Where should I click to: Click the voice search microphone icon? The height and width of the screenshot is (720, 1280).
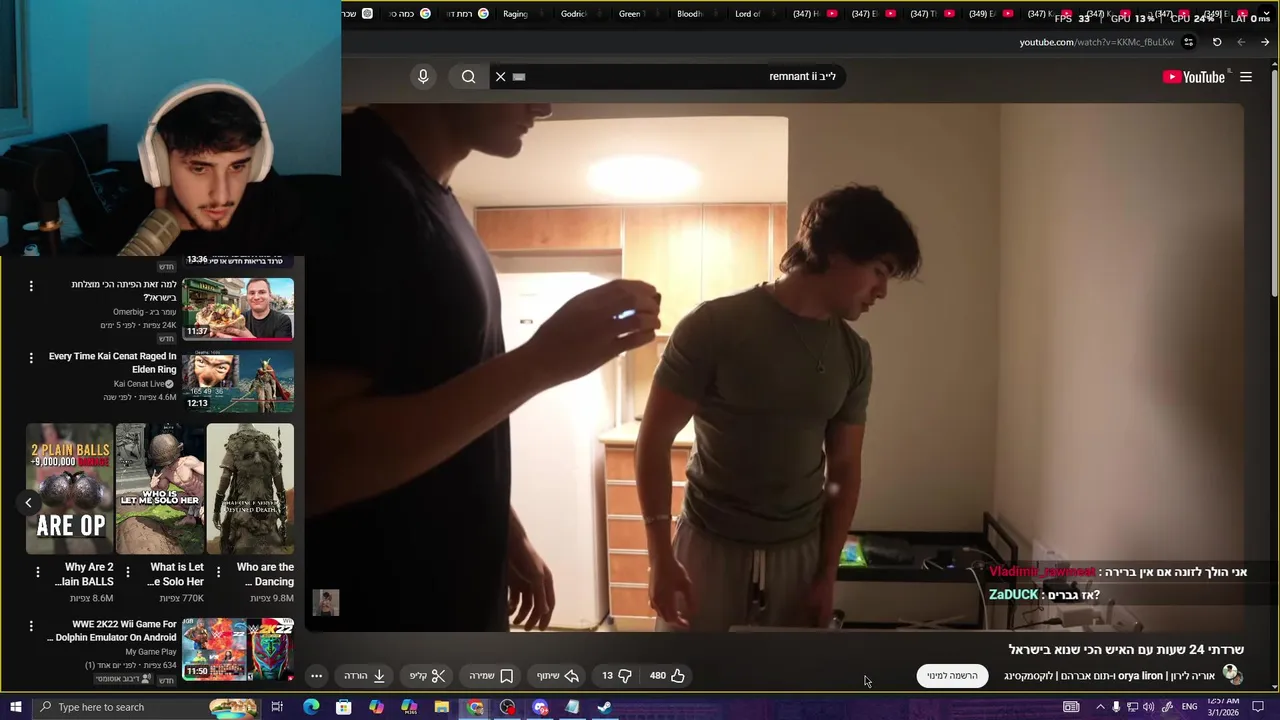click(423, 76)
